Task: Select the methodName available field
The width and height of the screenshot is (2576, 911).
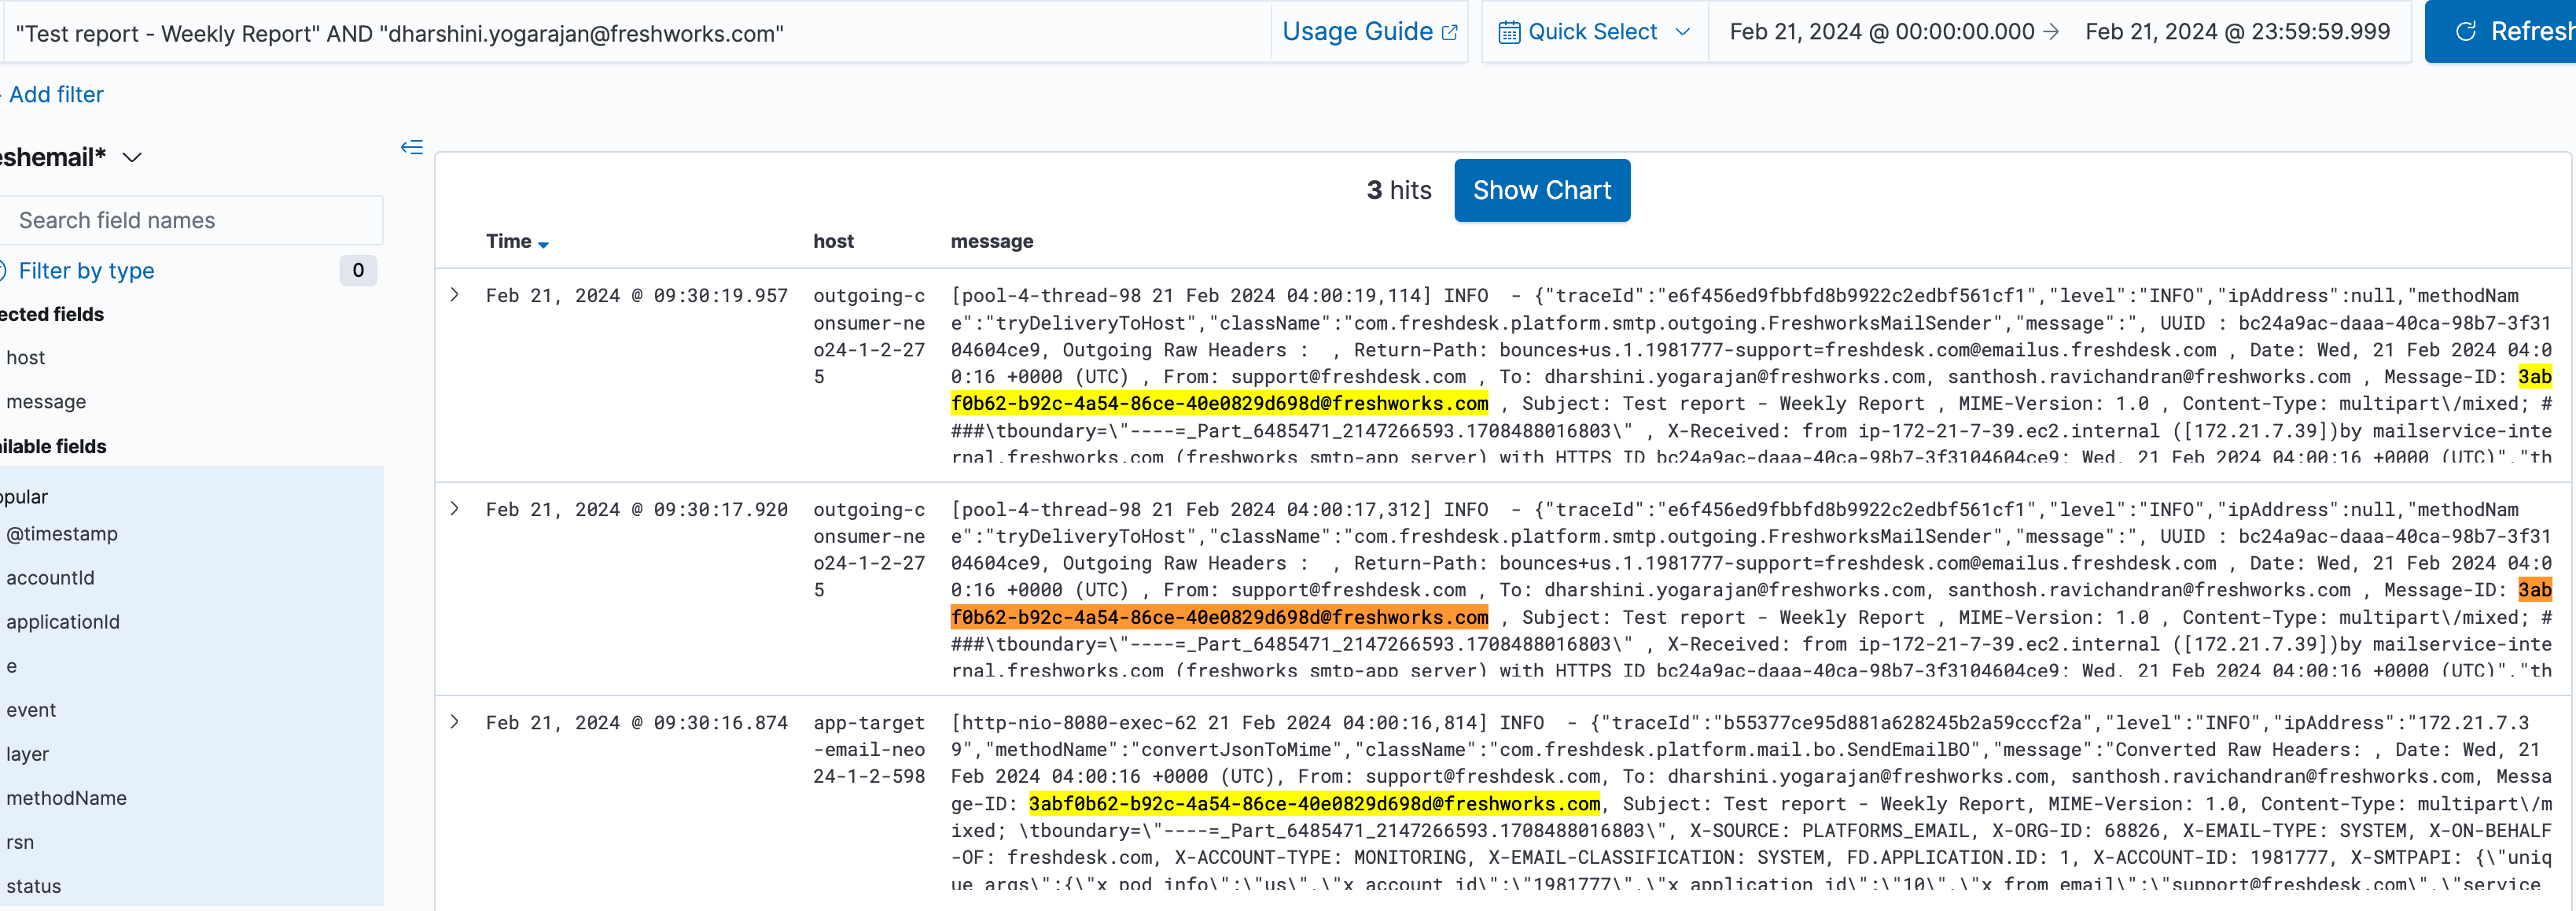Action: 66,798
